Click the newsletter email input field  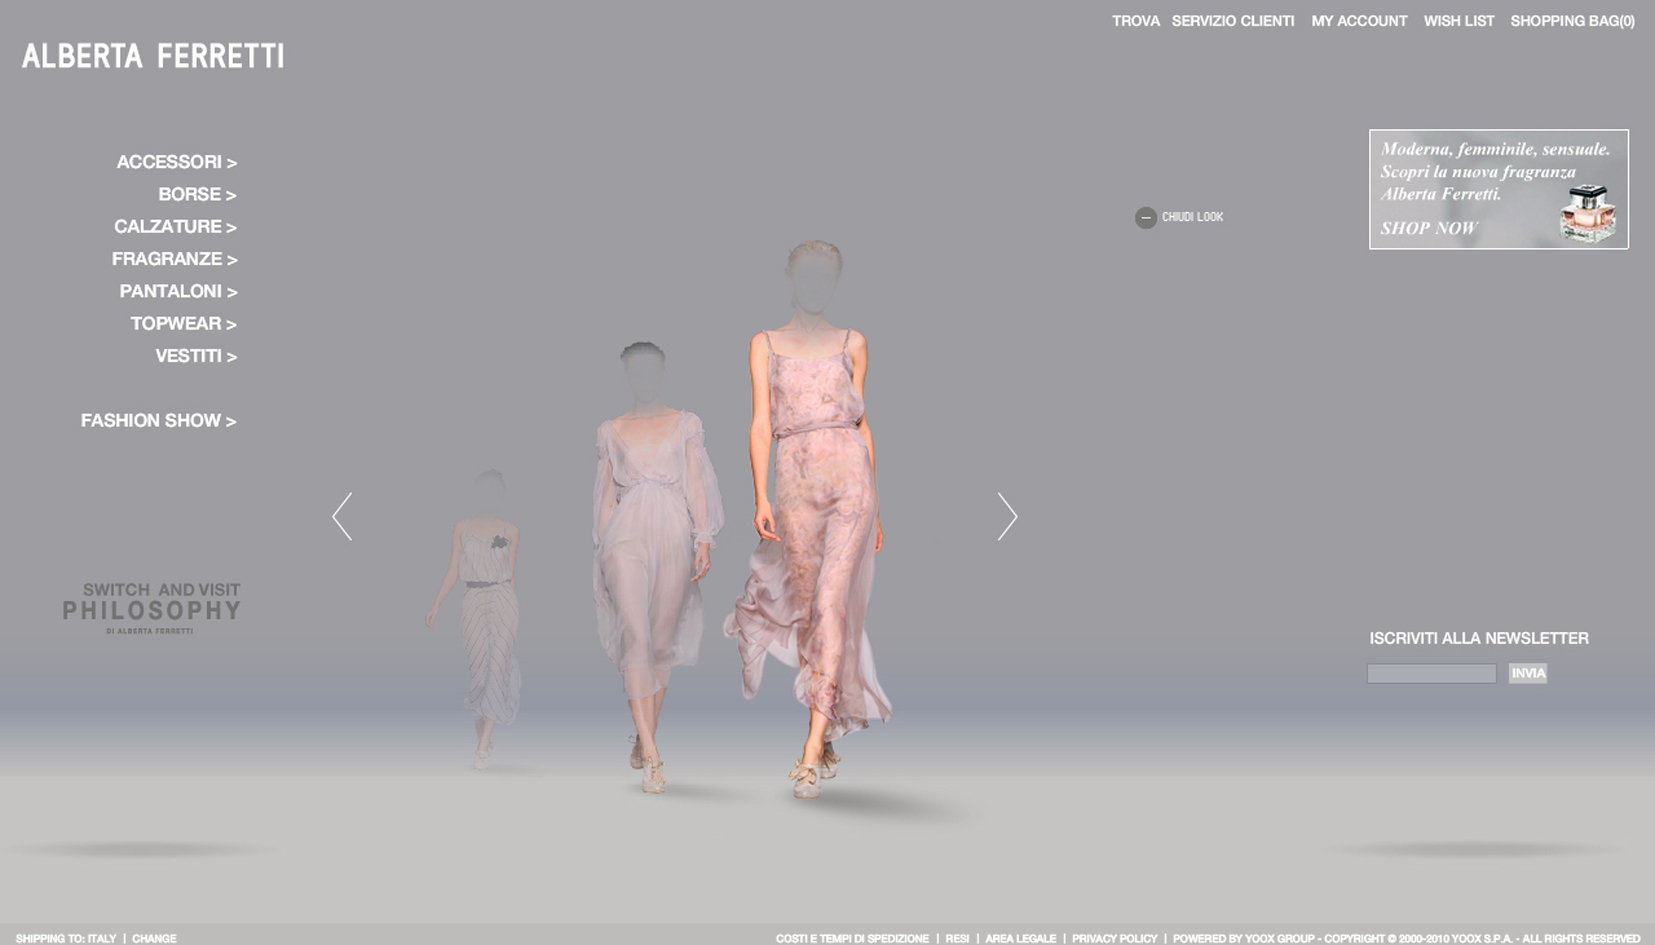(1431, 674)
